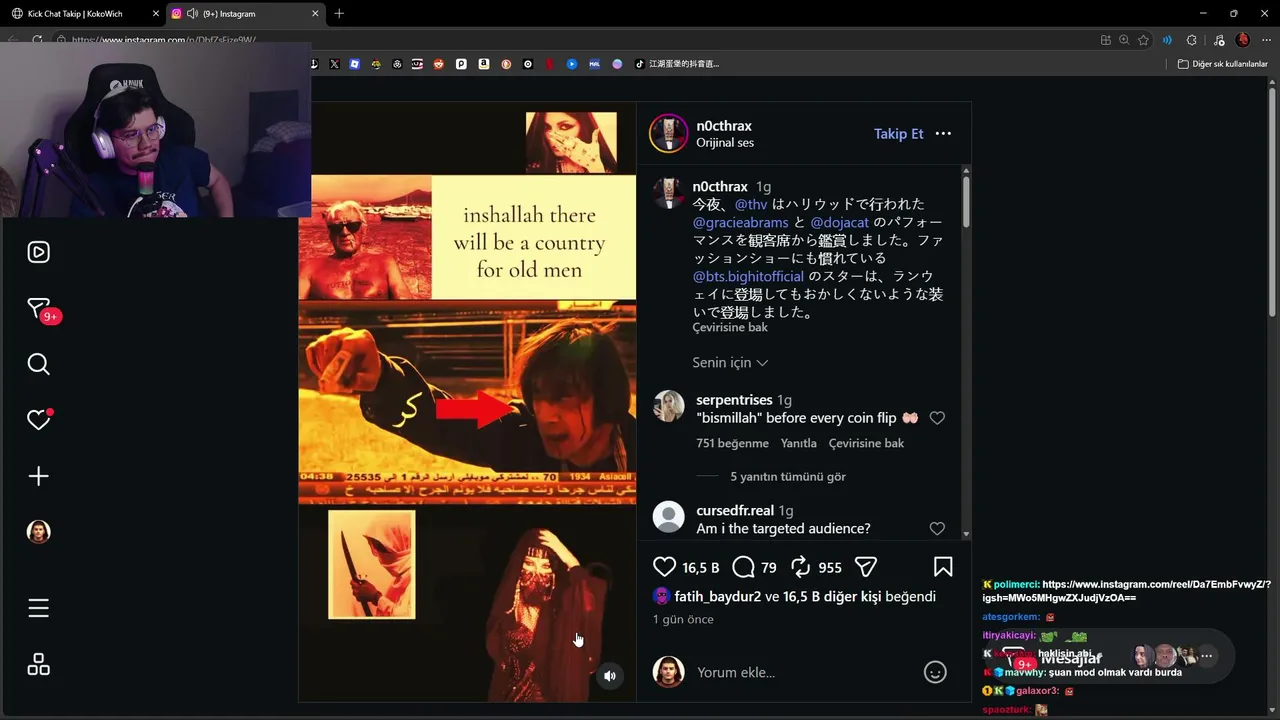Create a new post with plus icon
Screen dimensions: 1280x720
point(38,476)
